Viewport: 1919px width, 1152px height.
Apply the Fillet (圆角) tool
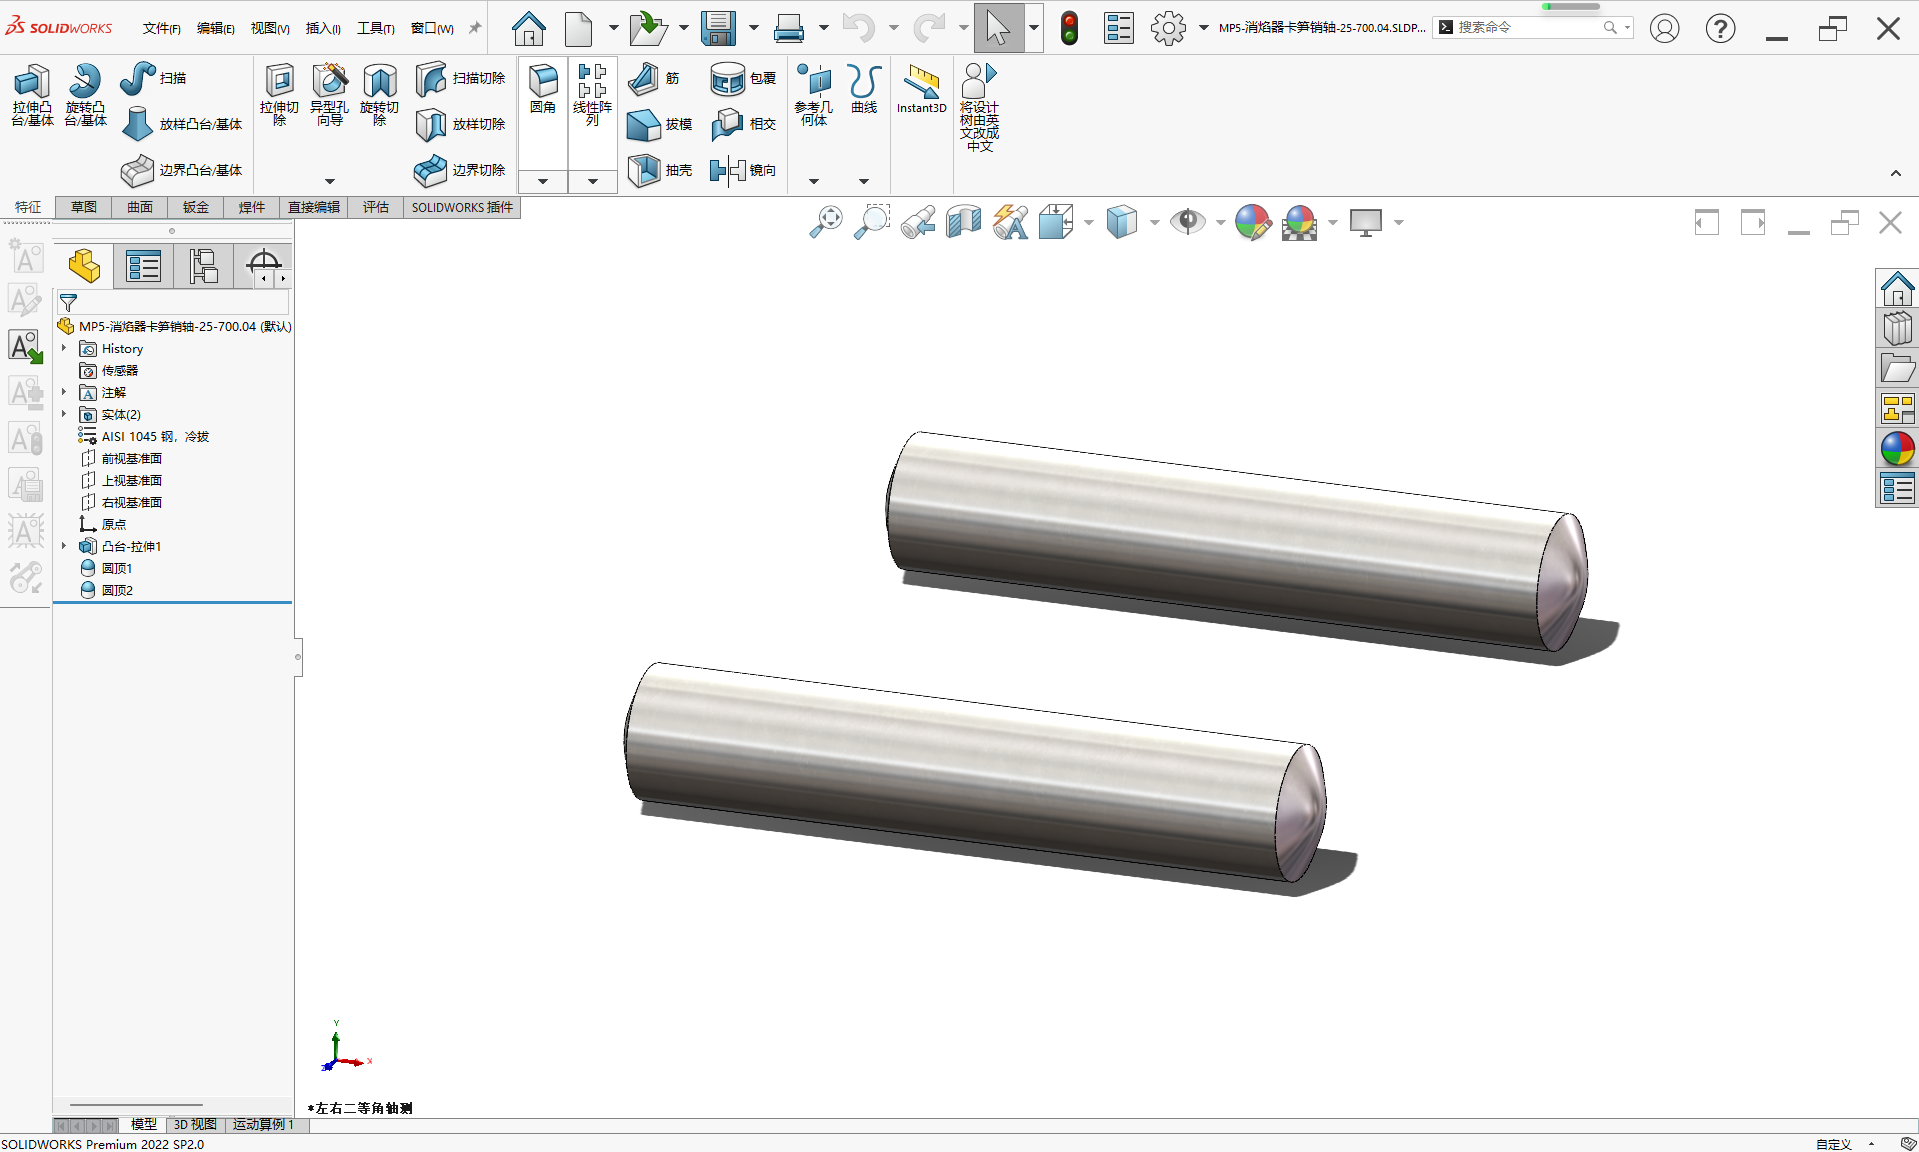[x=543, y=90]
